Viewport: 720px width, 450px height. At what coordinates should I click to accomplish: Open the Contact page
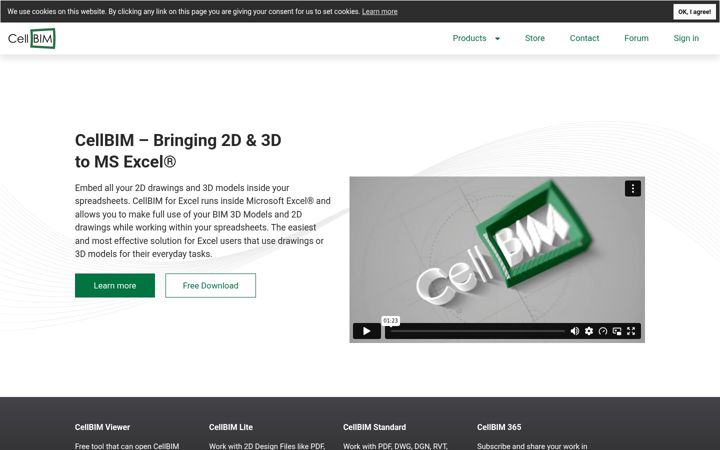pyautogui.click(x=584, y=38)
